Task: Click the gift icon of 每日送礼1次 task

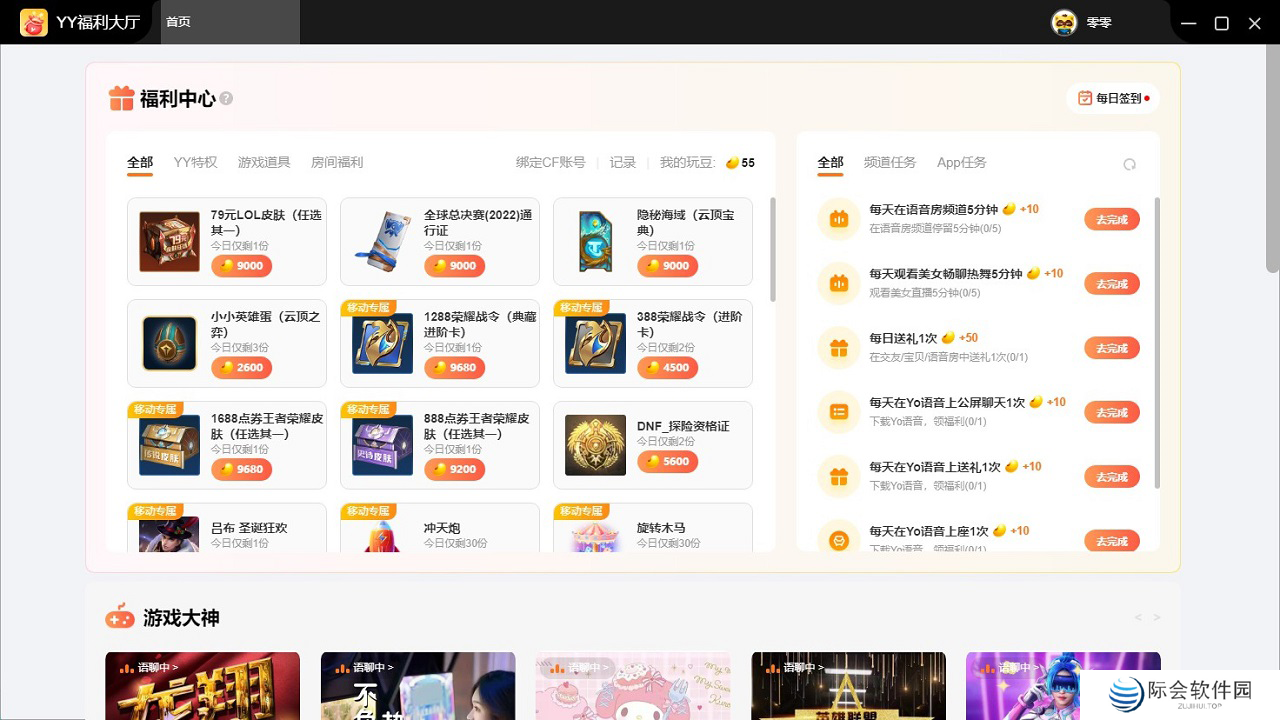Action: (838, 347)
